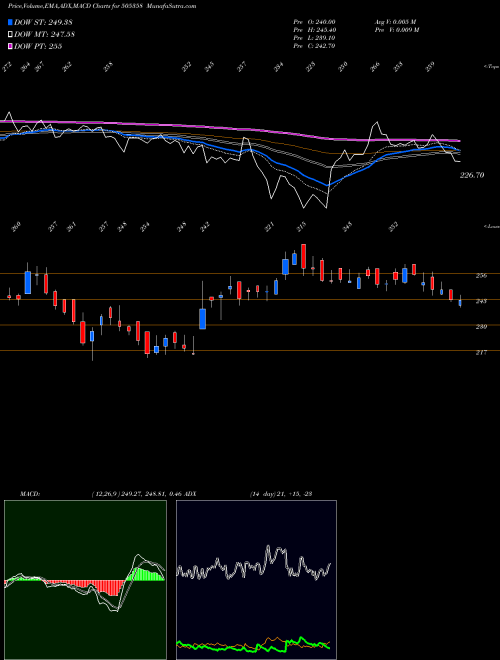Click the last blue candlestick at chart right
The width and height of the screenshot is (500, 660).
point(460,303)
